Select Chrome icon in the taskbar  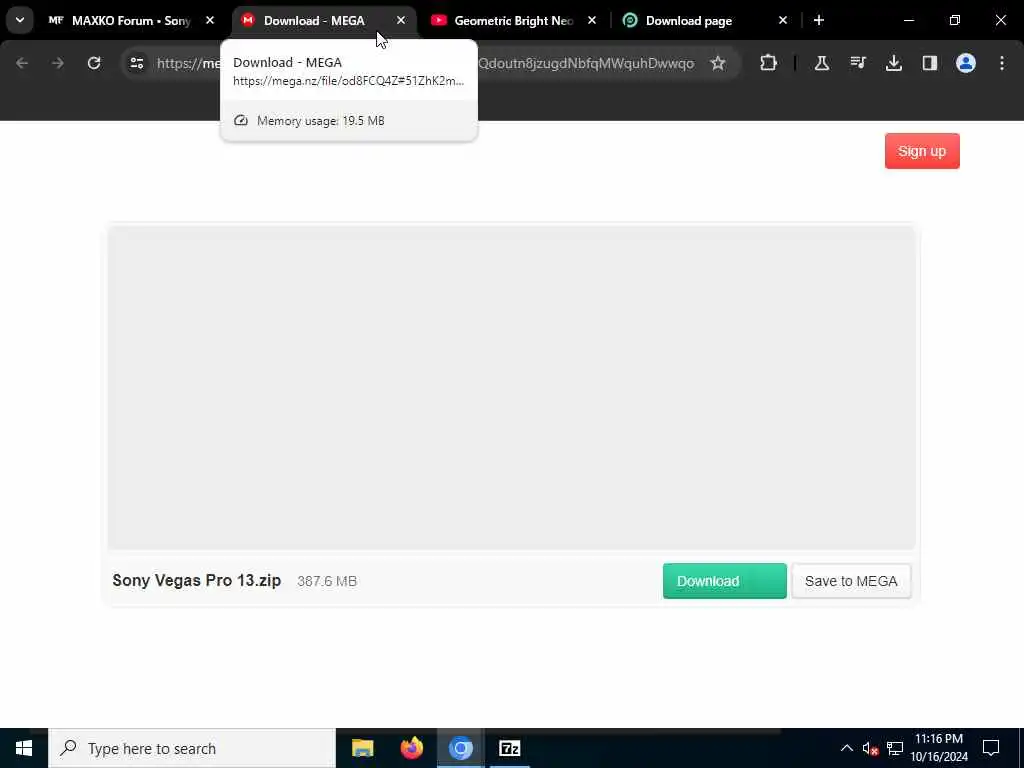click(x=460, y=748)
